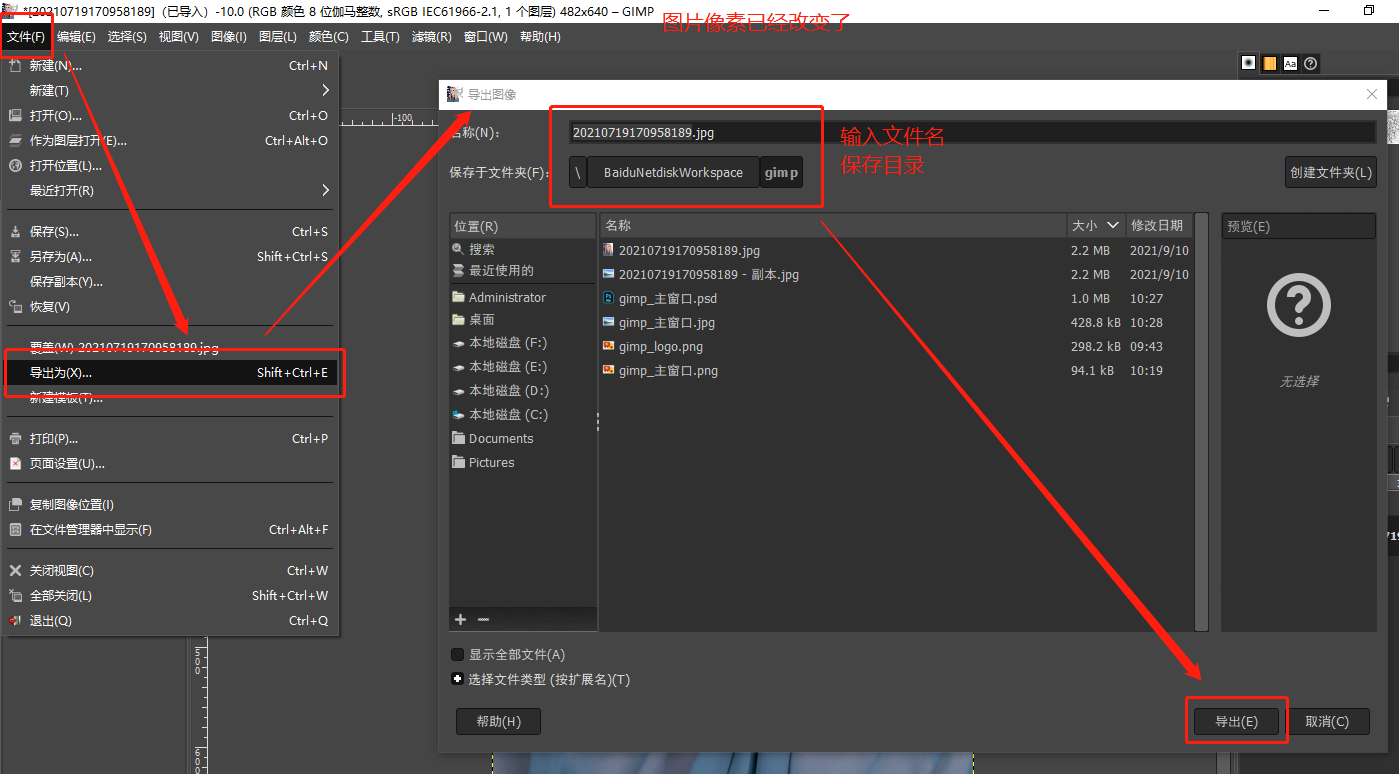The width and height of the screenshot is (1399, 774).
Task: Click the file list vertical scrollbar
Action: pos(1202,421)
